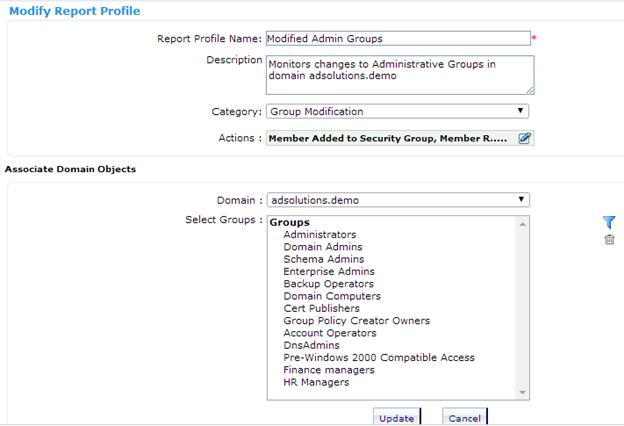This screenshot has height=426, width=624.
Task: Select Schema Admins group
Action: pos(324,259)
